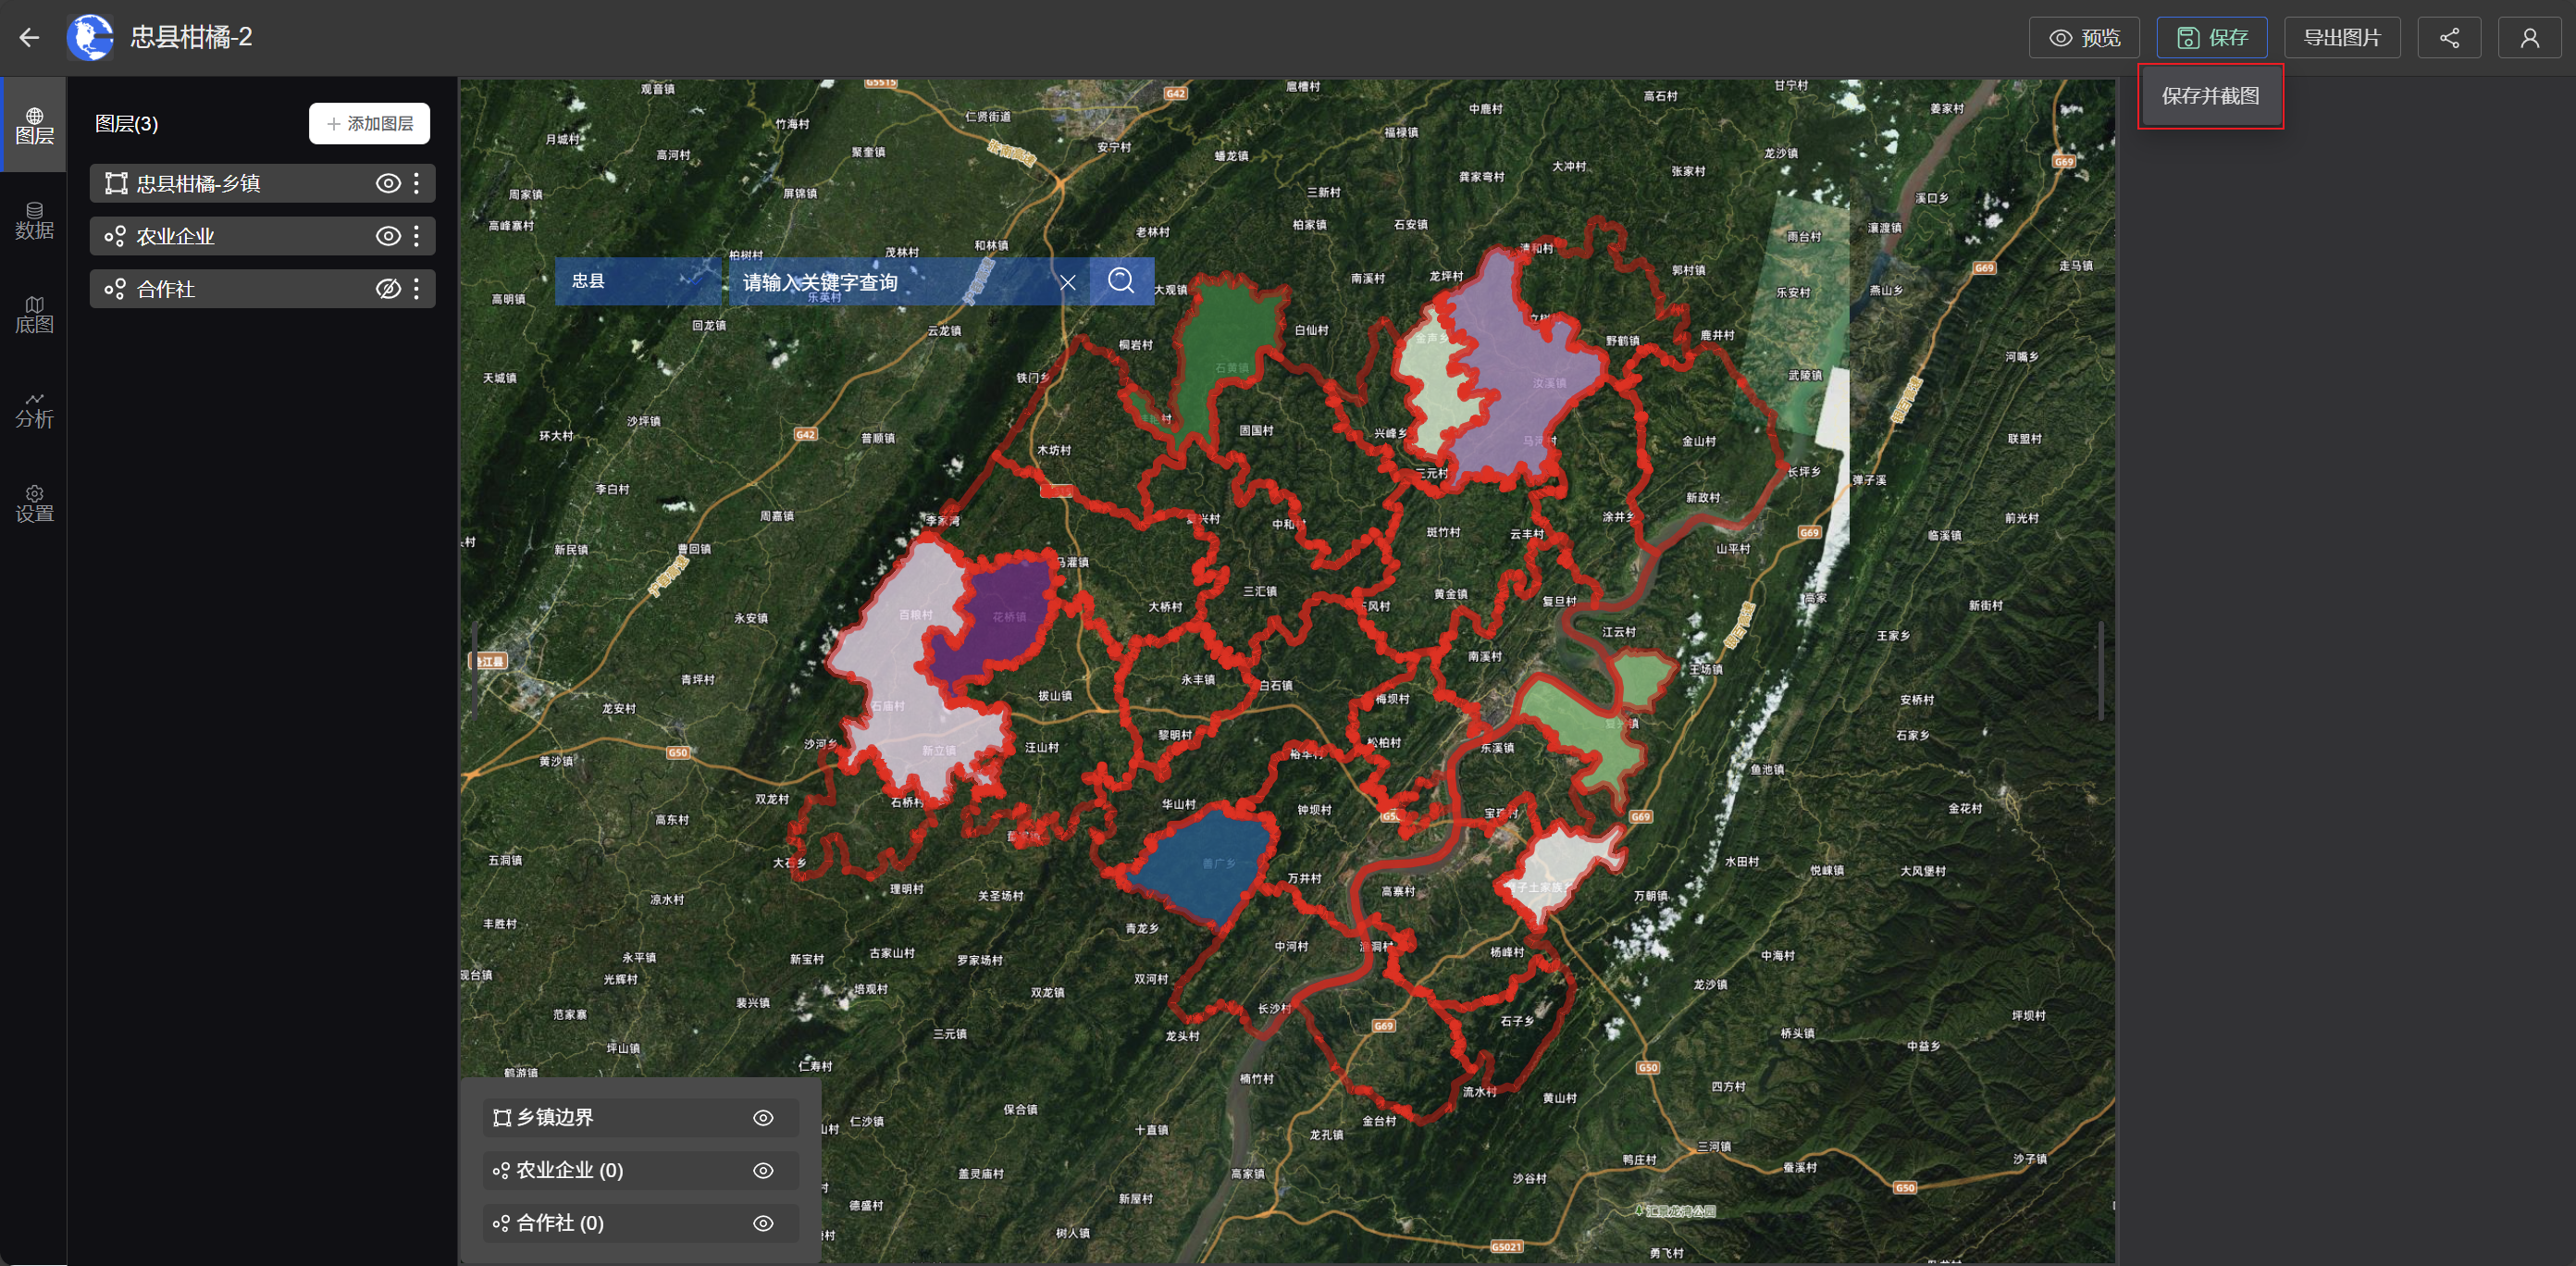Open more options for 忠县柑橘-乡镇 layer
The height and width of the screenshot is (1266, 2576).
click(x=417, y=183)
